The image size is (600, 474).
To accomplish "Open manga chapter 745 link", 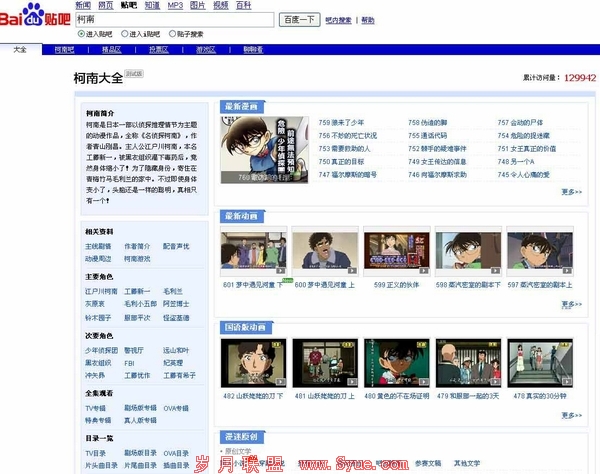I will click(x=524, y=175).
